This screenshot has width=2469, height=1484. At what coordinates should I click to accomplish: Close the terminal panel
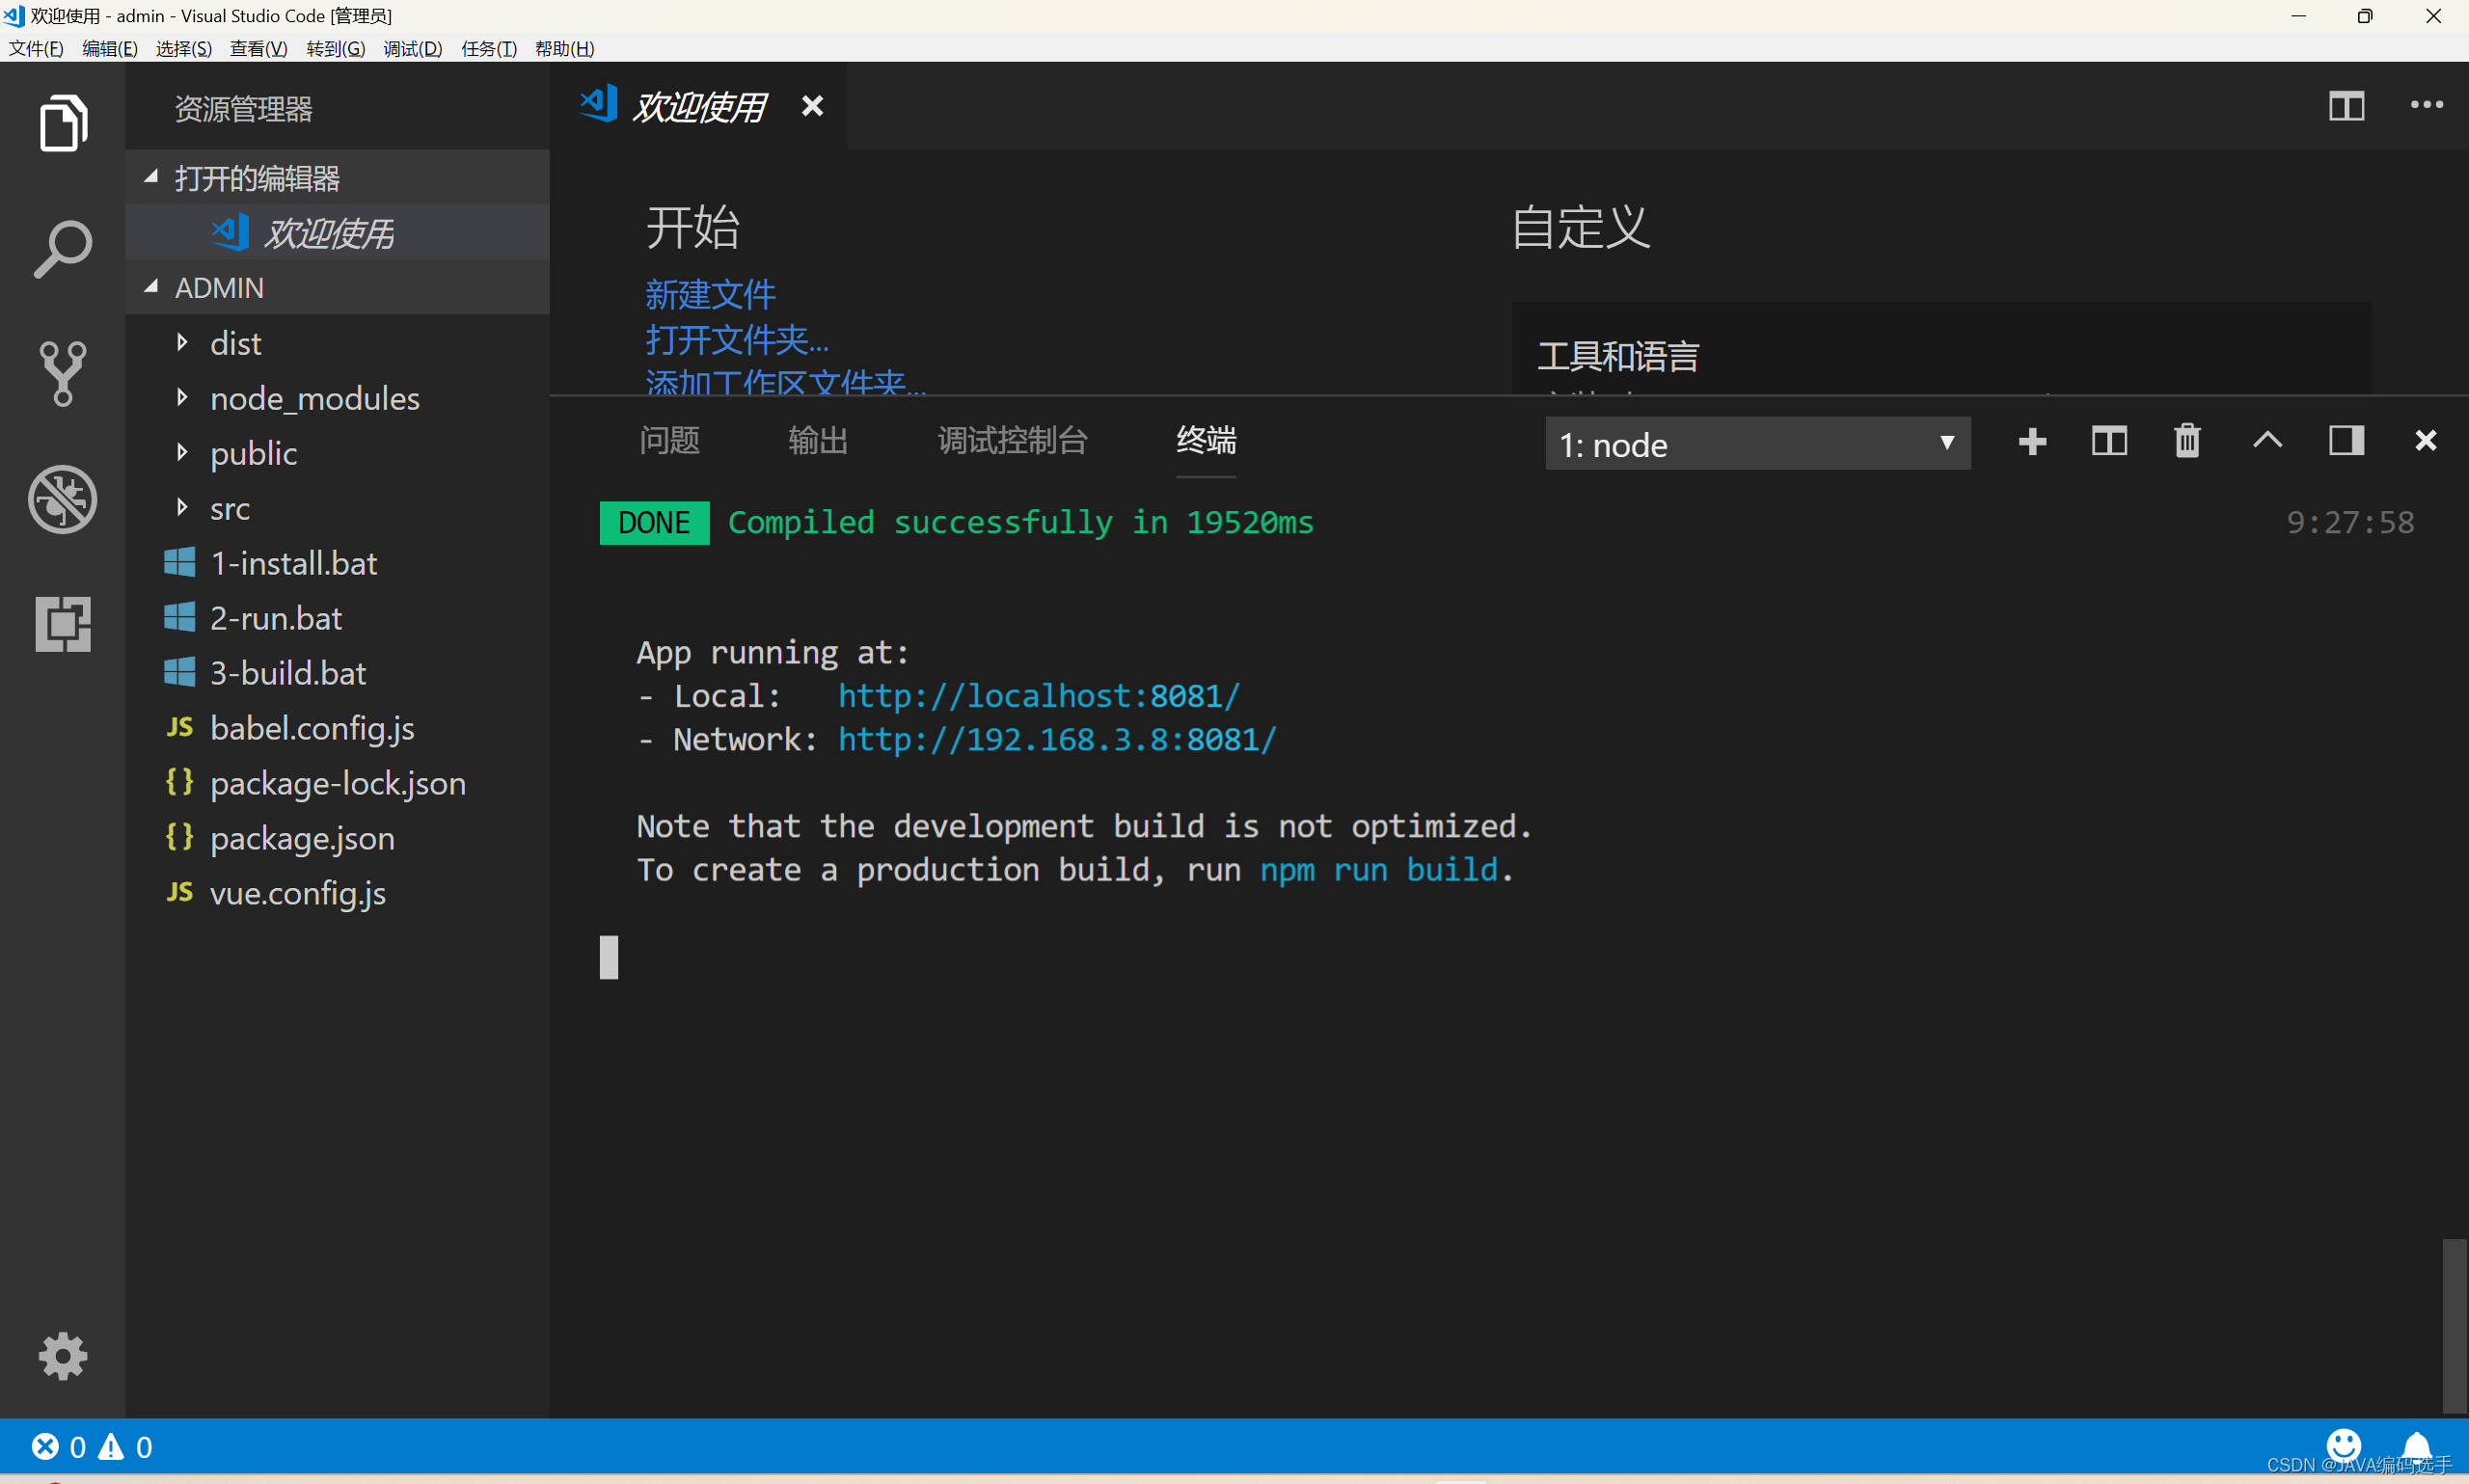2426,441
